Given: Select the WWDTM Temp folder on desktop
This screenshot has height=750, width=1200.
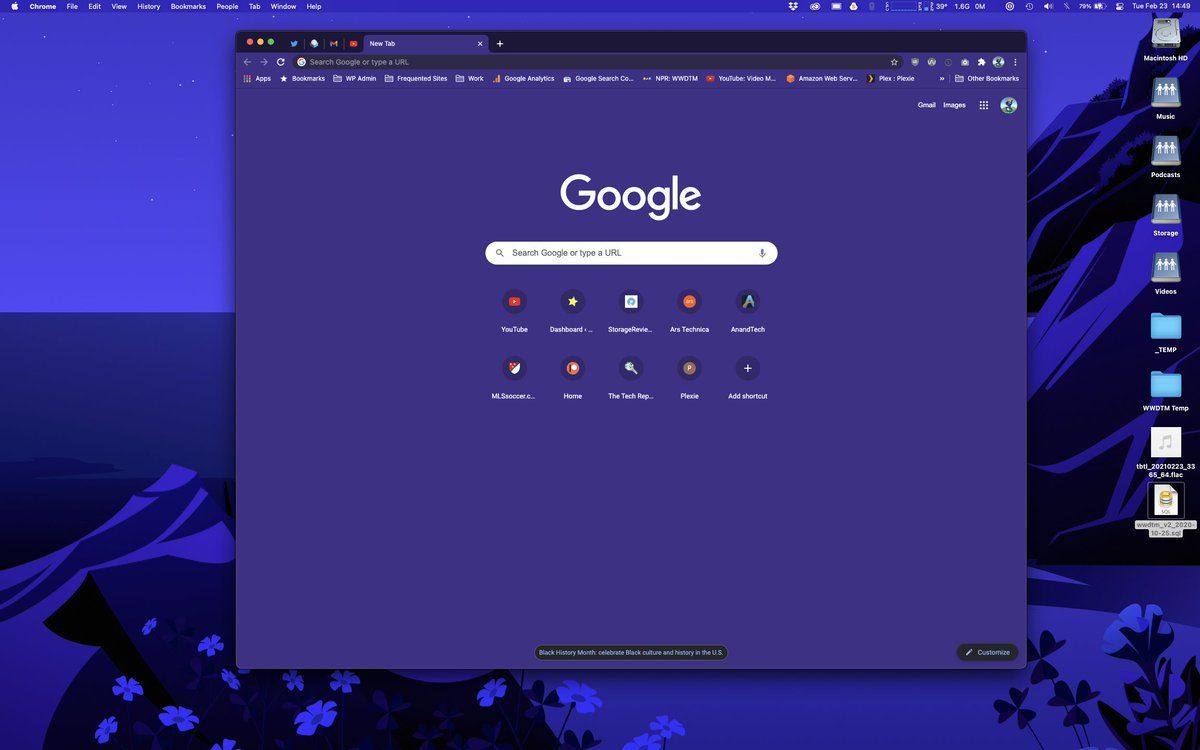Looking at the screenshot, I should (x=1166, y=390).
